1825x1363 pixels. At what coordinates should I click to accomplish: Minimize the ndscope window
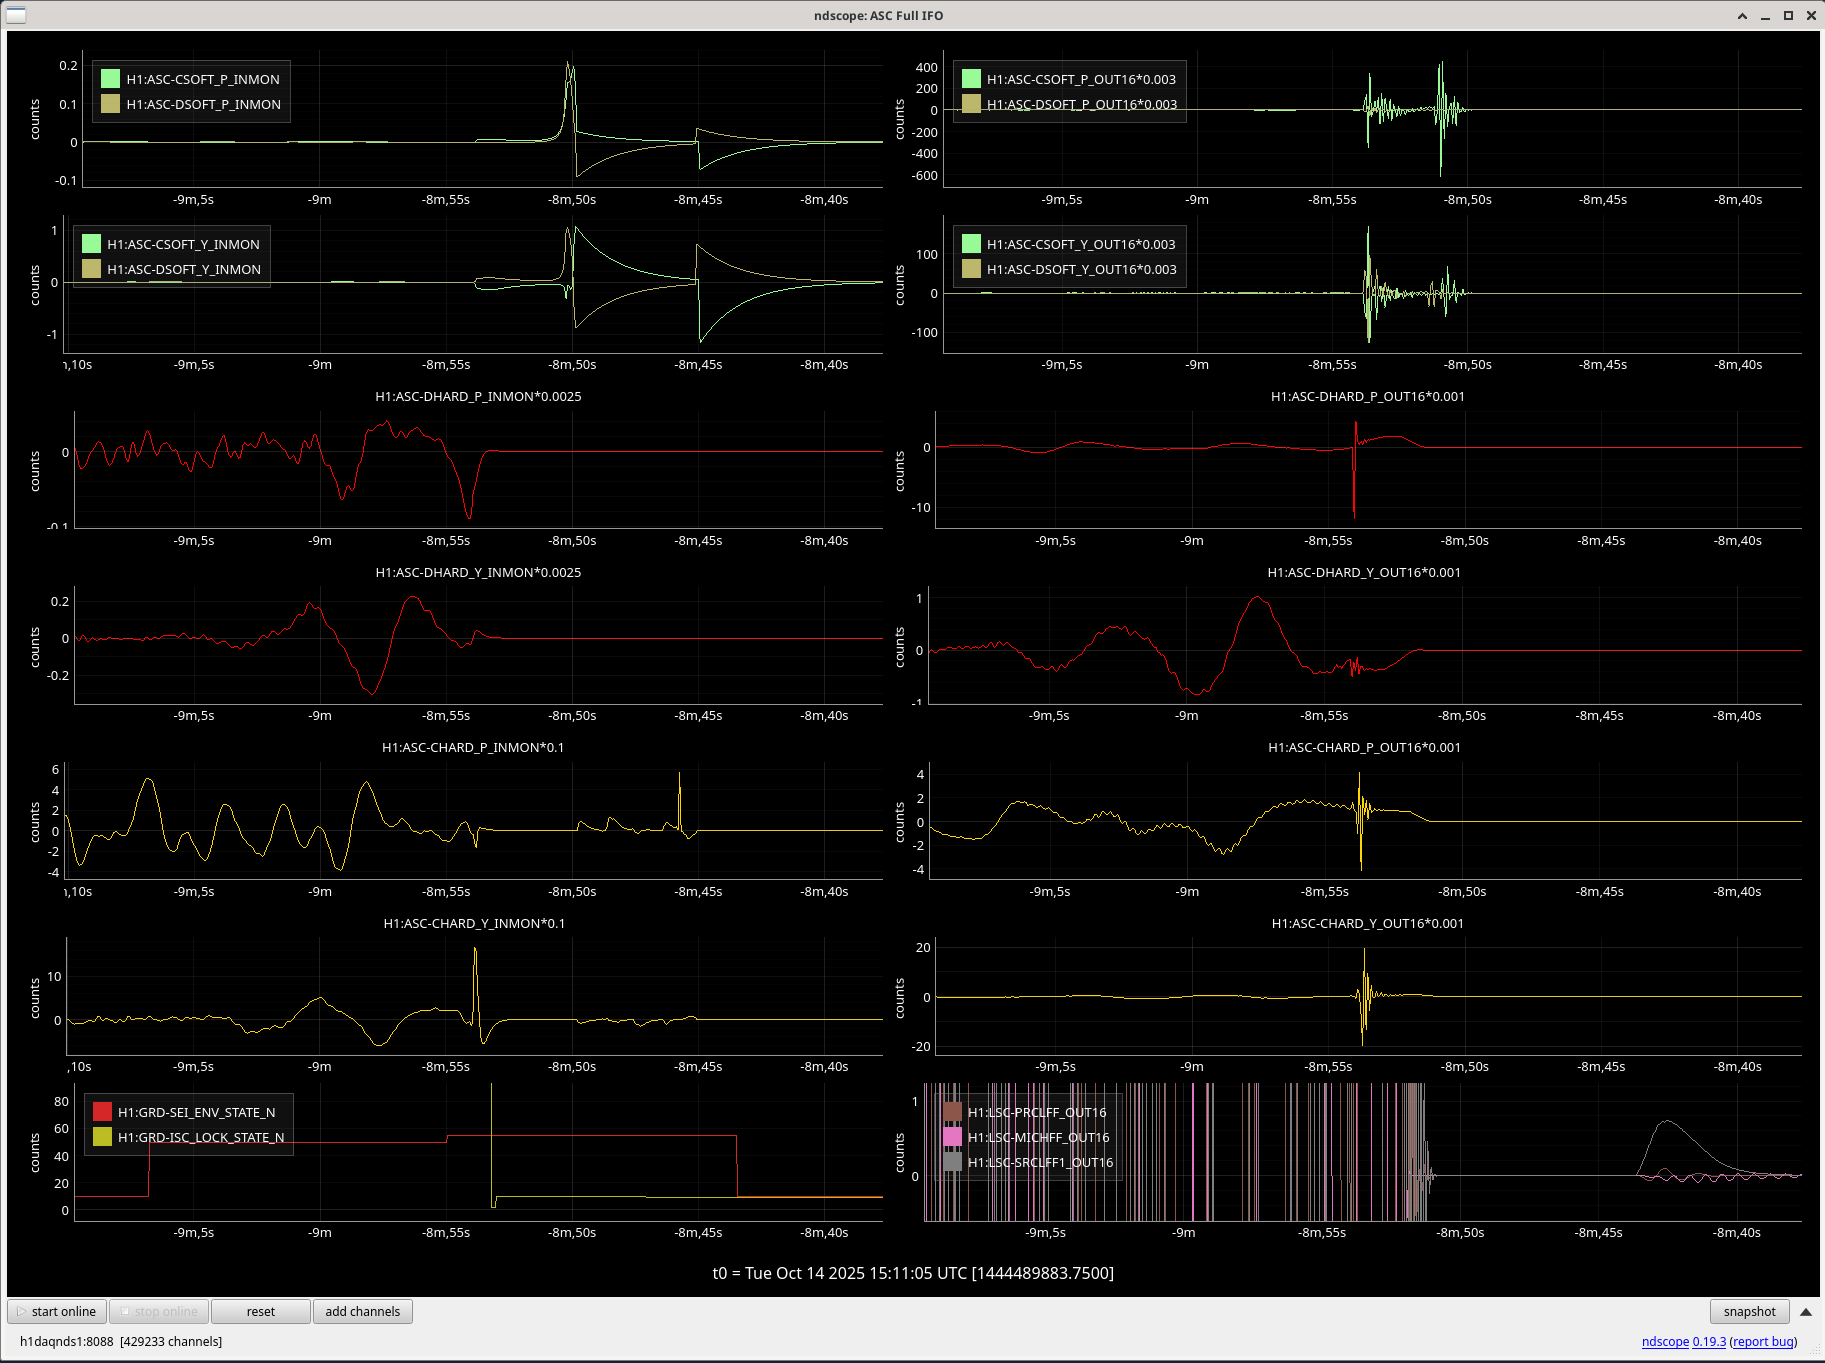(1765, 15)
